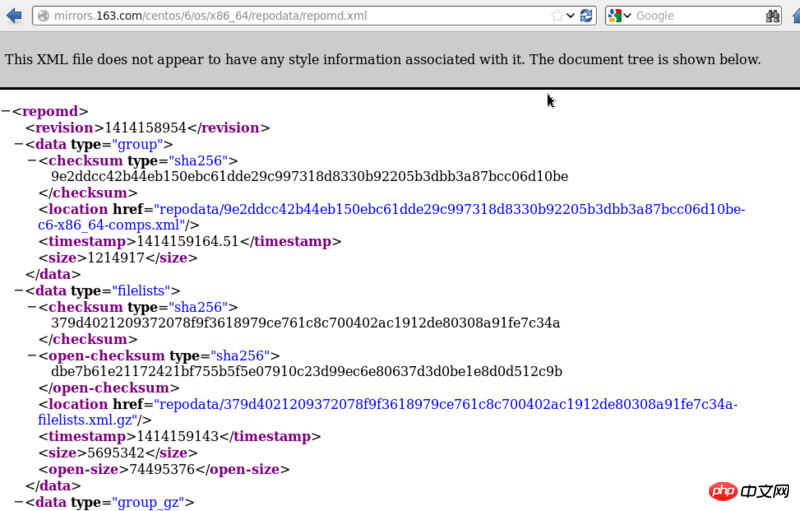Click the open-size value 74495376
The image size is (800, 511).
162,469
